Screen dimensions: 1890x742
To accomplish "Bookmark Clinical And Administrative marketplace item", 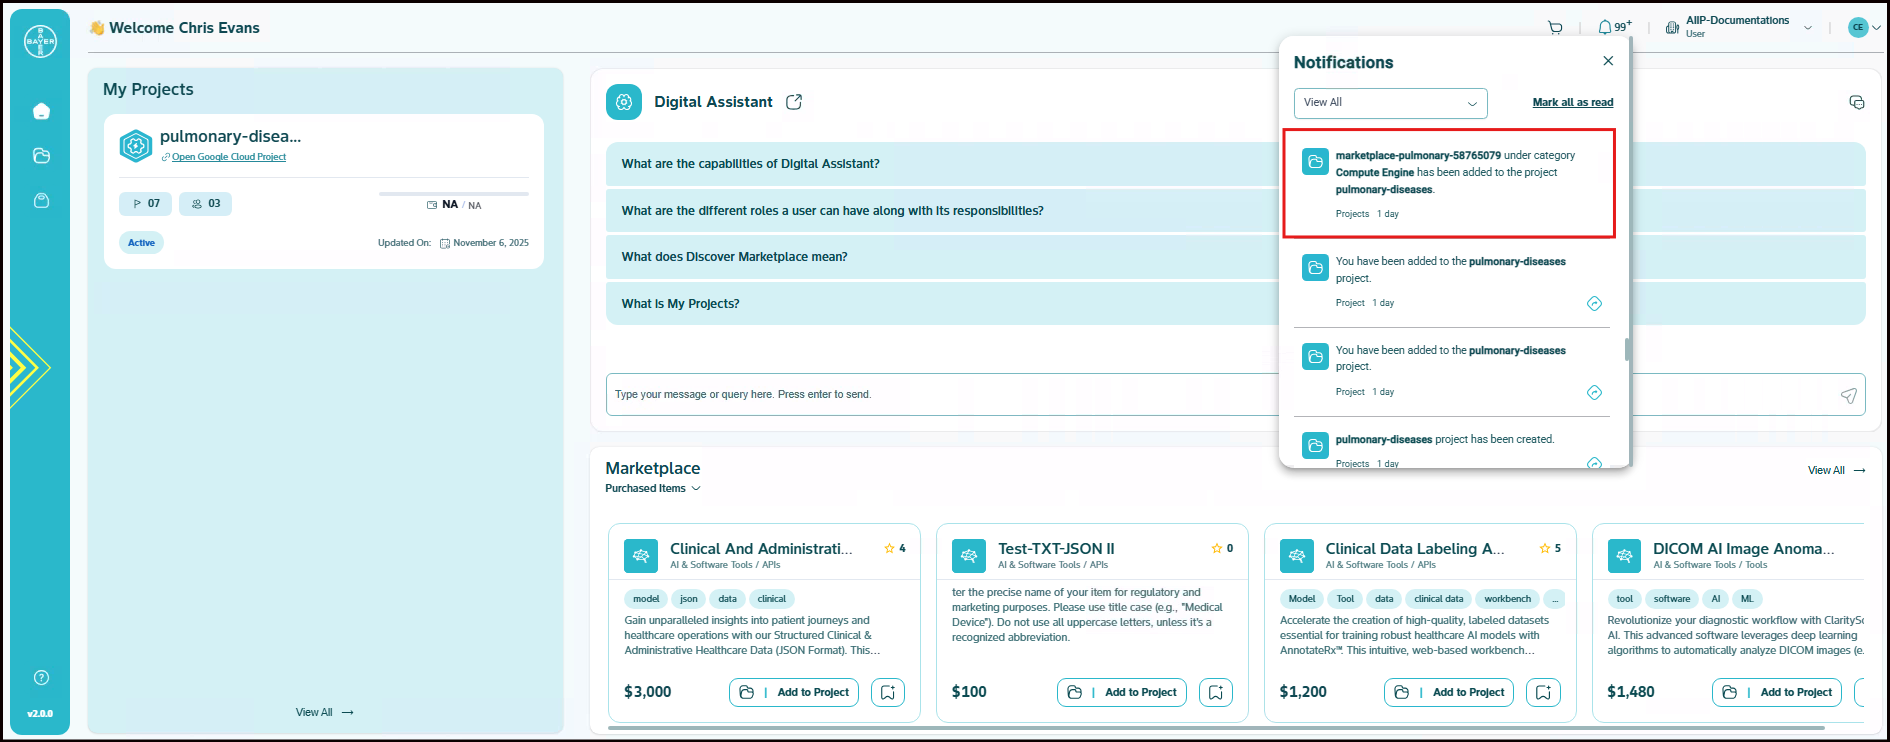I will (x=887, y=692).
